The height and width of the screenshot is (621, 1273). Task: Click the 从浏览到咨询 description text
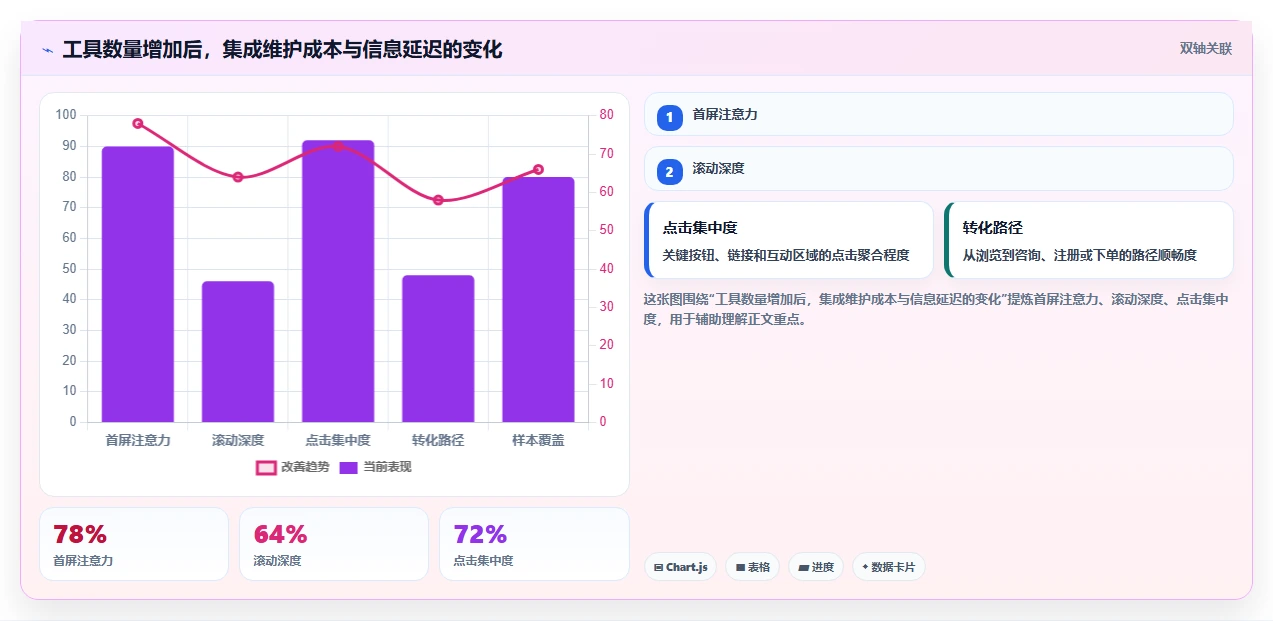[x=1079, y=255]
